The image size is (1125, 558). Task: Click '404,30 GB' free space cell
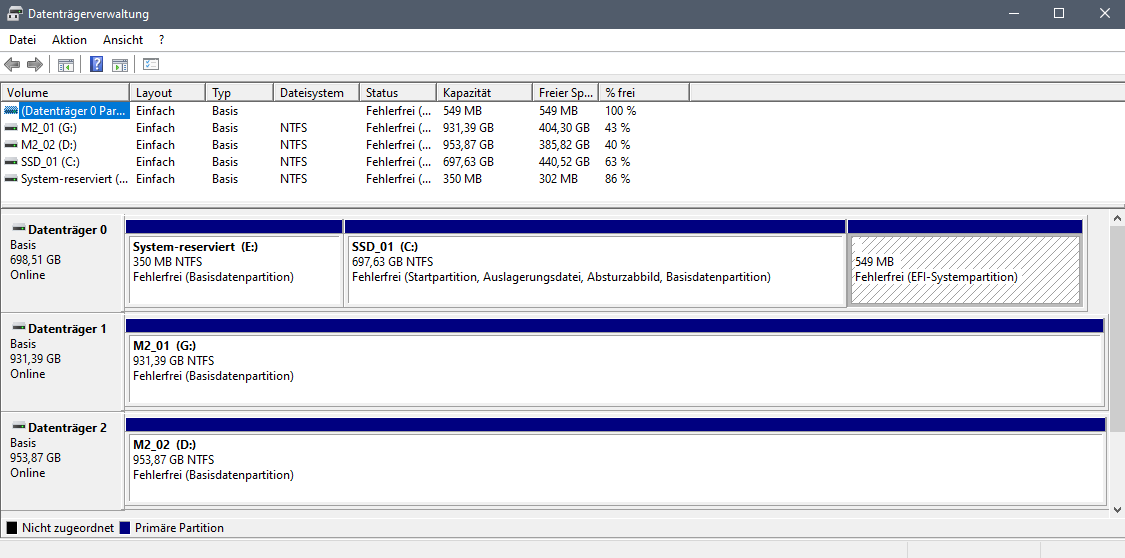click(564, 128)
